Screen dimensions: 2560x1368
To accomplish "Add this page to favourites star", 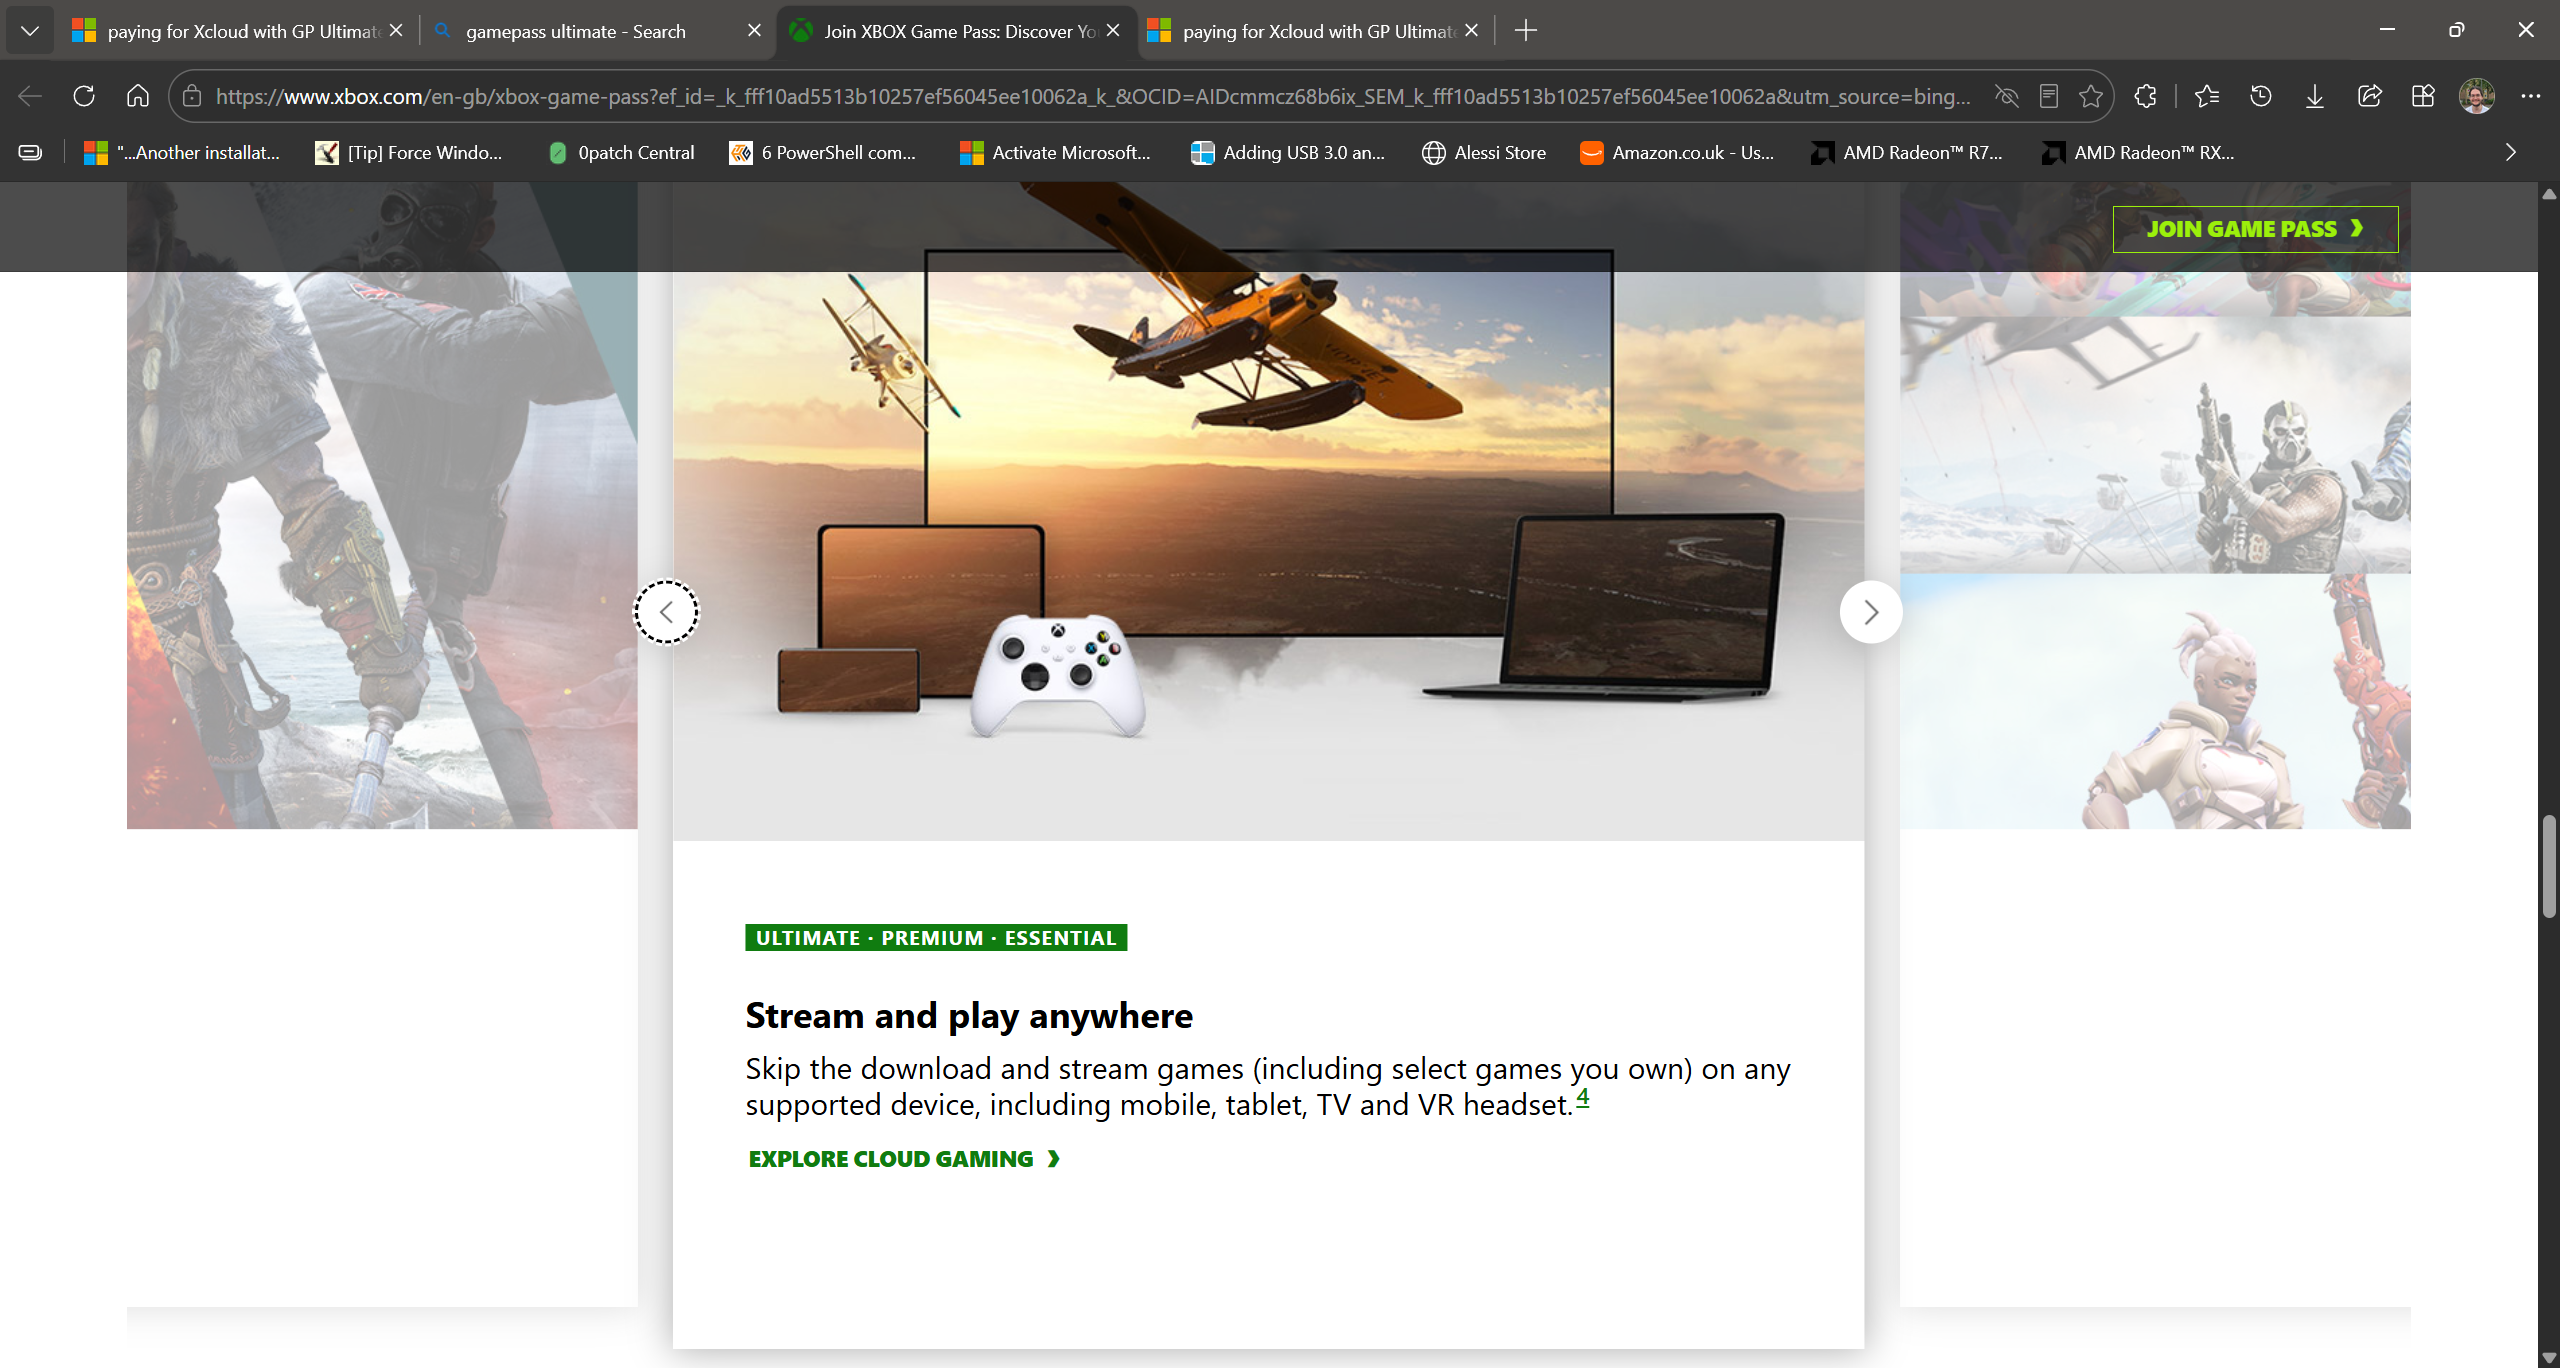I will tap(2091, 96).
